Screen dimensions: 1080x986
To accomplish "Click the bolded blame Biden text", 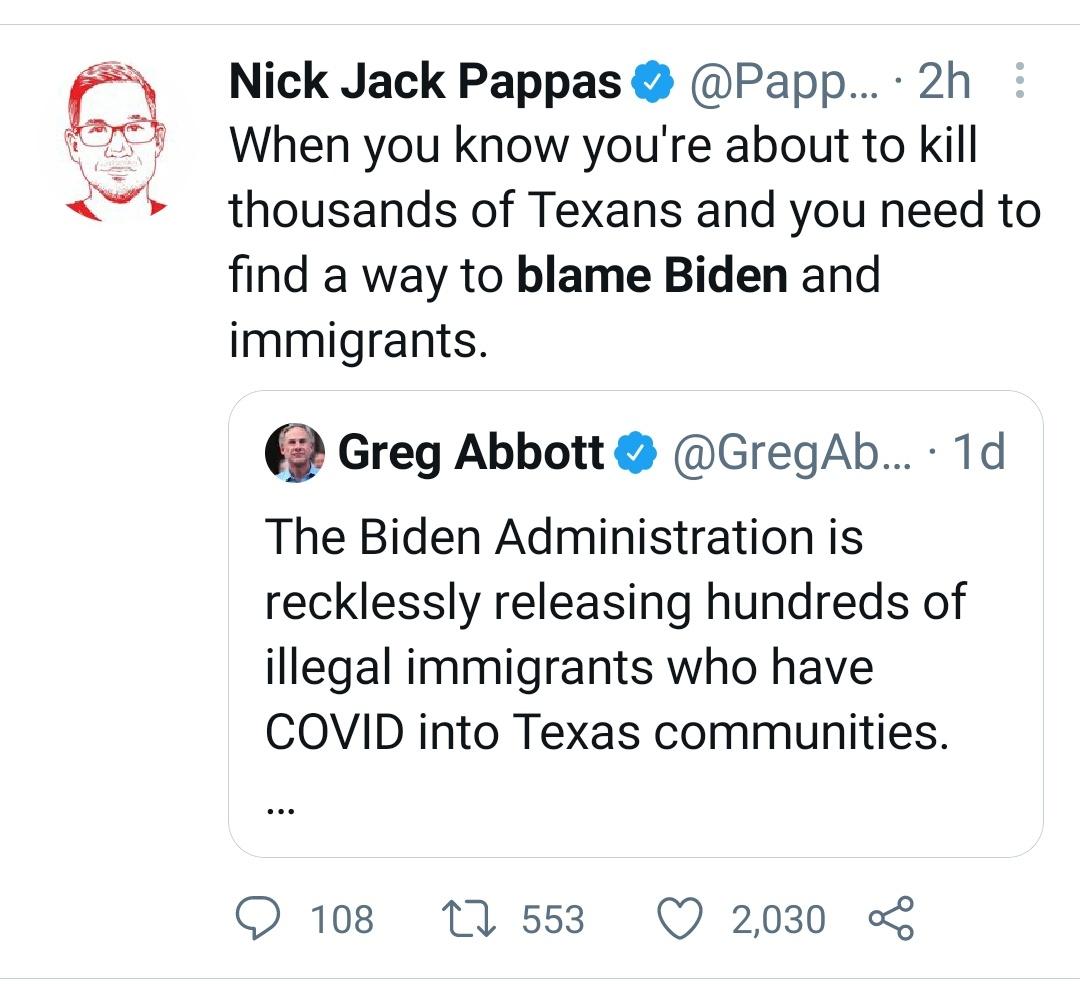I will tap(655, 275).
